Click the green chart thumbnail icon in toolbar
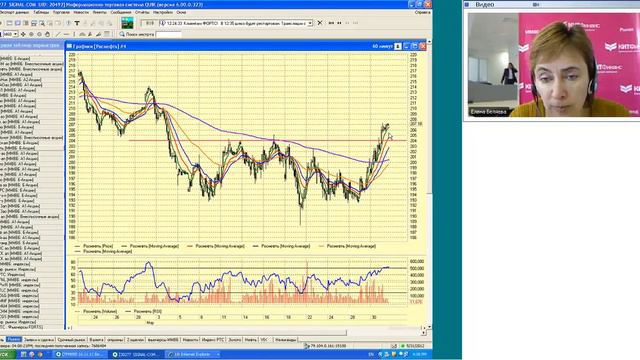640x360 pixels. coord(127,23)
